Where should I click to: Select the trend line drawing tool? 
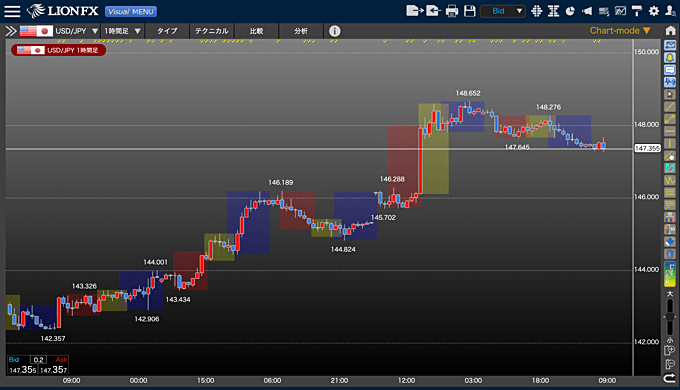coord(670,107)
